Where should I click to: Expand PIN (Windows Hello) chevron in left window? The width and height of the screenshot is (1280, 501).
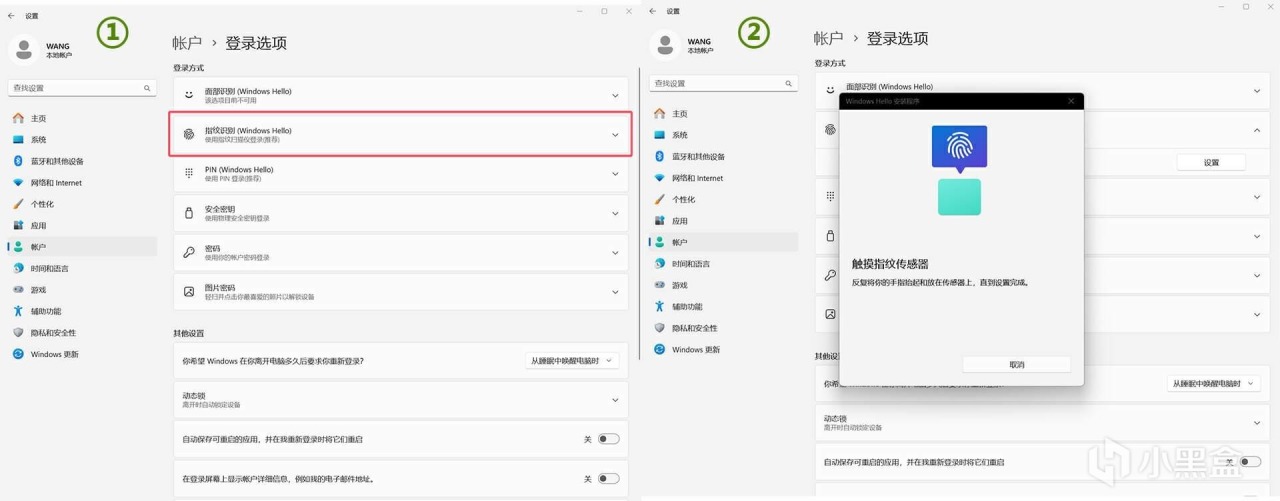click(x=615, y=173)
